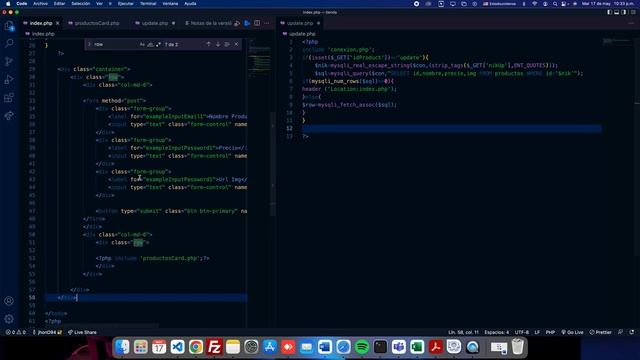Open the Run and Debug view

[9, 80]
